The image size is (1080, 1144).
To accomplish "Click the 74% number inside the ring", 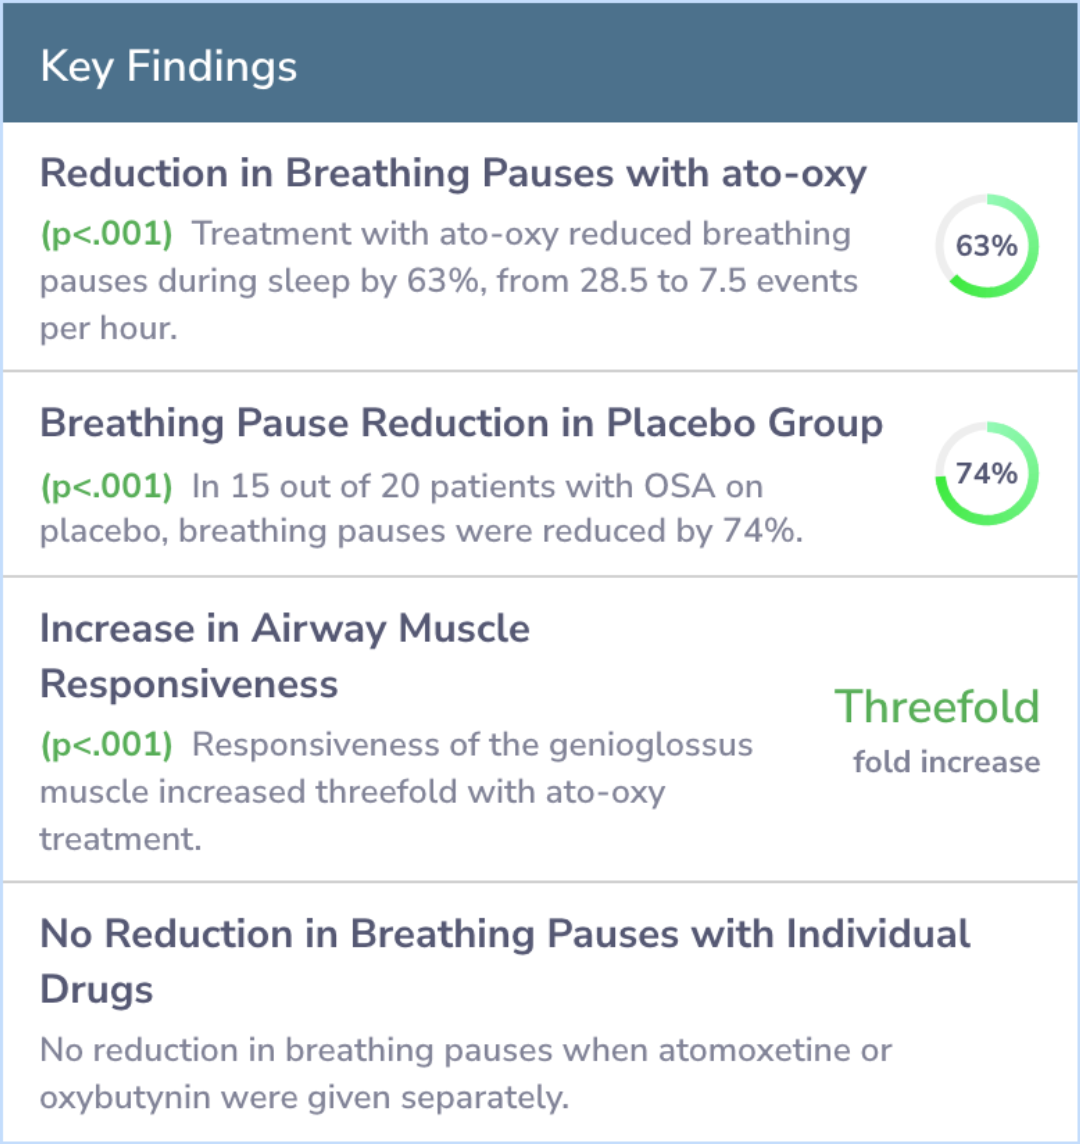I will pyautogui.click(x=987, y=474).
